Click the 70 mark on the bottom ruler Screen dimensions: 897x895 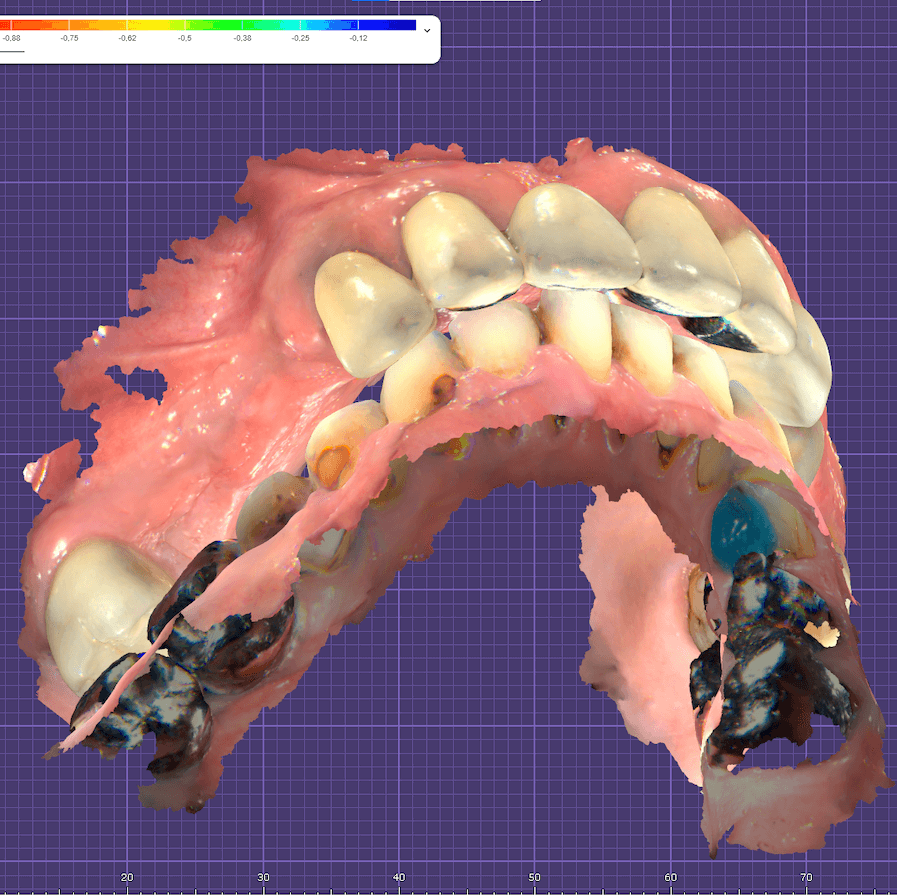pyautogui.click(x=806, y=877)
